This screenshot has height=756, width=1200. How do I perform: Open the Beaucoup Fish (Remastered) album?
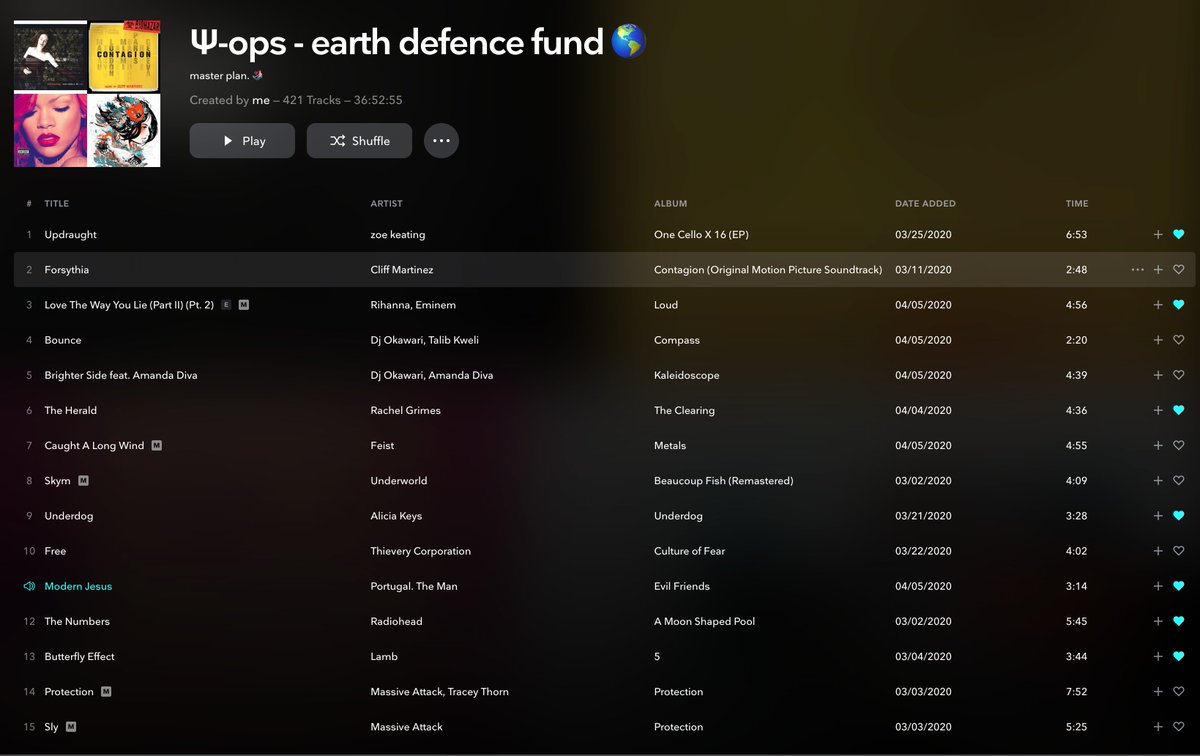click(x=723, y=481)
